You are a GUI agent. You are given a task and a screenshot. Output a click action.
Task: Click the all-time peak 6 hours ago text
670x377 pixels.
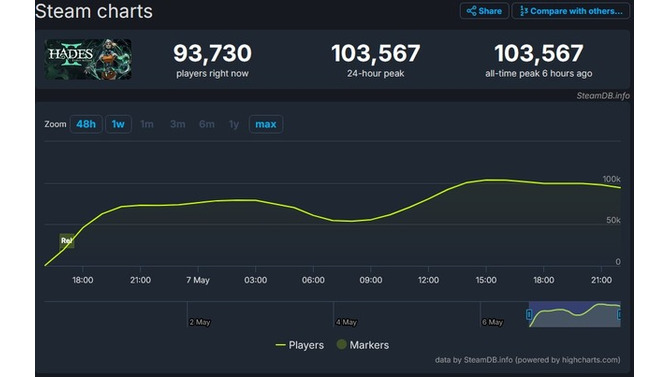pos(539,74)
